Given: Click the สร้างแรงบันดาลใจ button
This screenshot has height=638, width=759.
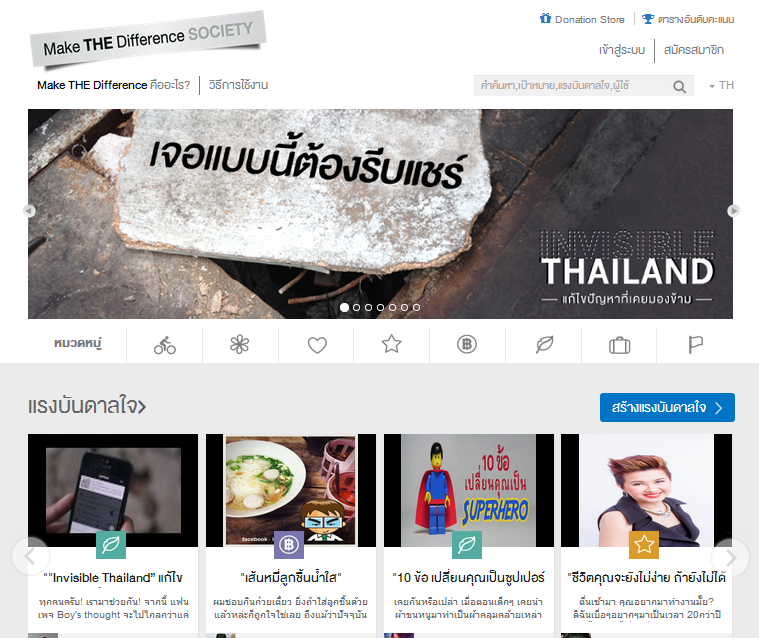Looking at the screenshot, I should coord(667,408).
